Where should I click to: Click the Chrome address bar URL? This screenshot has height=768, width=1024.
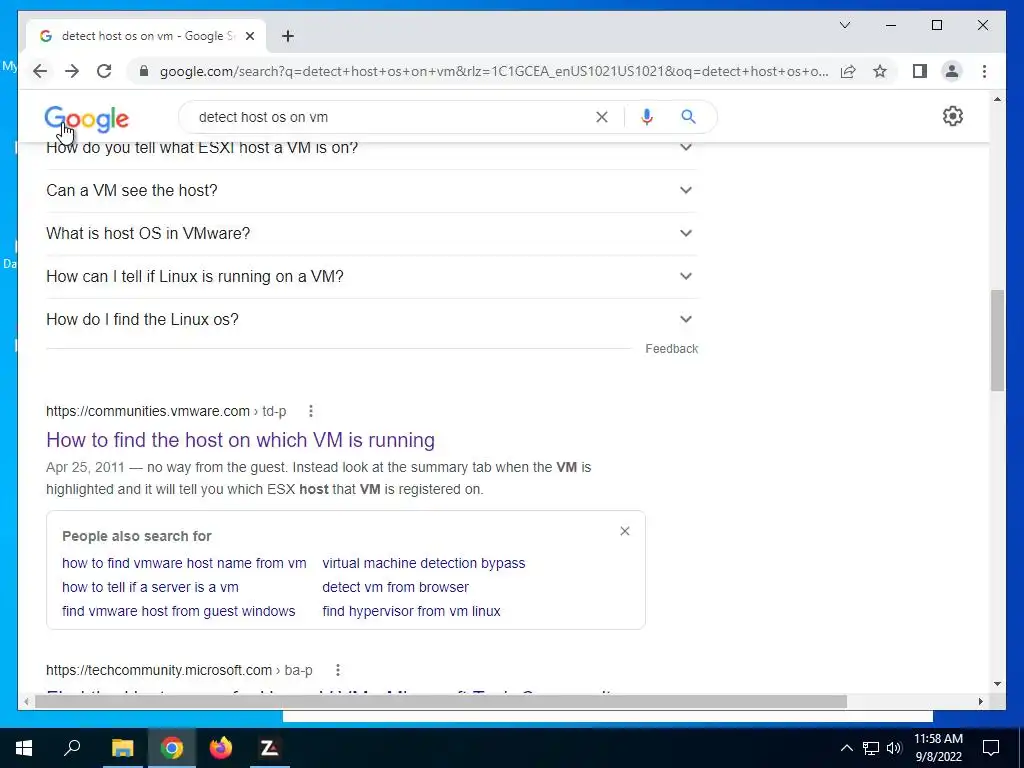494,71
